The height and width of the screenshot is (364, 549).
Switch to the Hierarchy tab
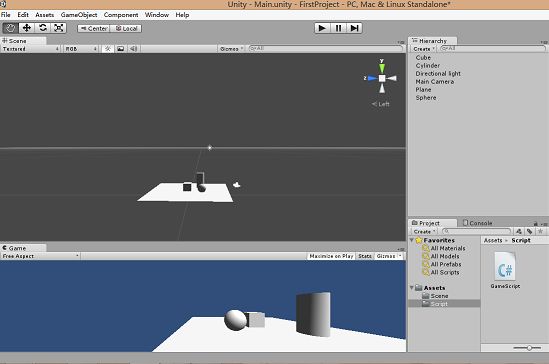pos(433,41)
